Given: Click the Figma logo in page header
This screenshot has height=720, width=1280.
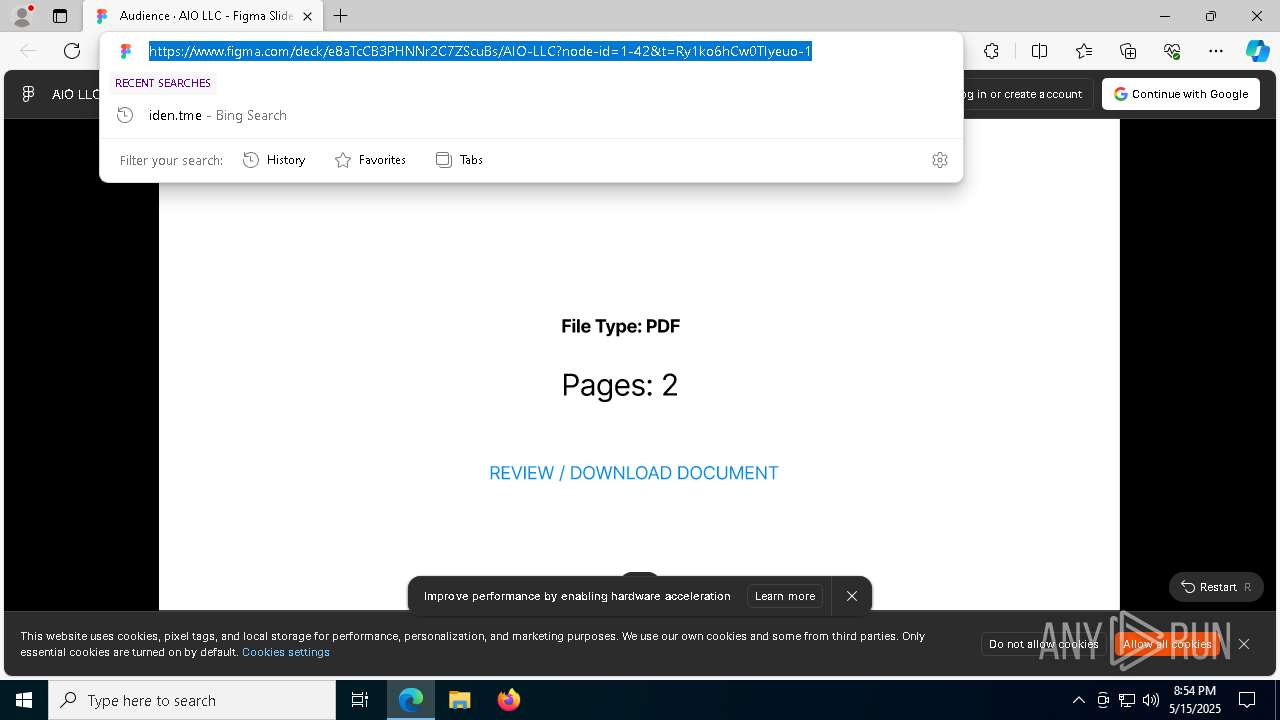Looking at the screenshot, I should (x=28, y=94).
